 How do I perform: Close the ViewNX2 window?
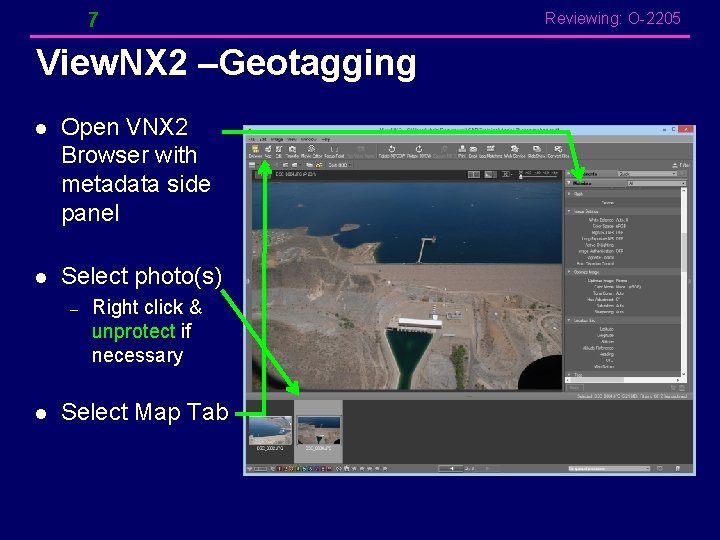[x=686, y=130]
